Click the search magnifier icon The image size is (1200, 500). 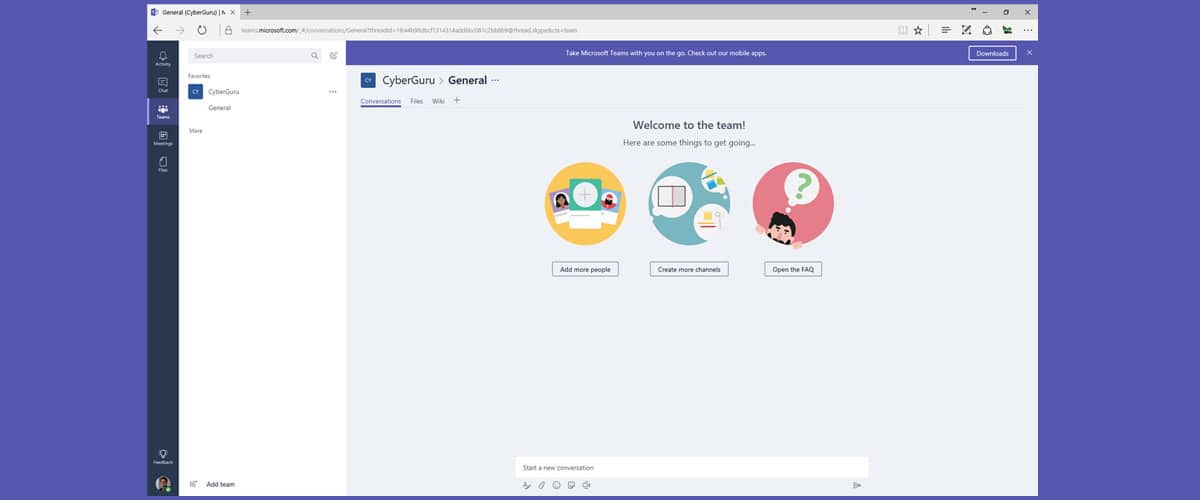(x=315, y=56)
